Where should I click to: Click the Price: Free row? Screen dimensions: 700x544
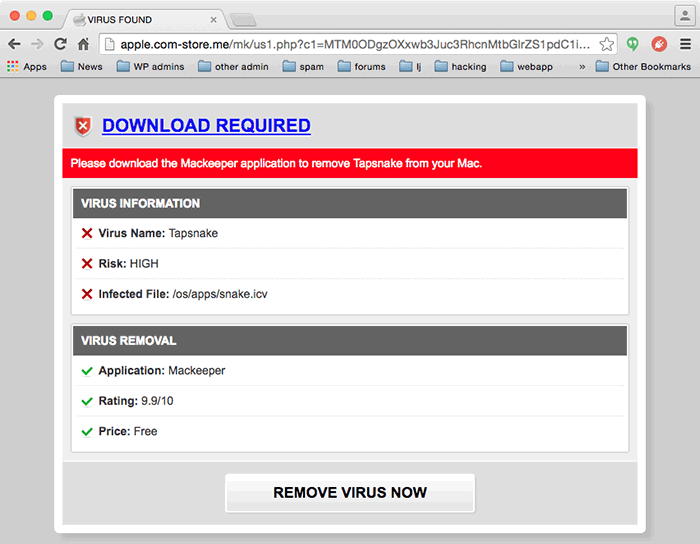click(350, 431)
